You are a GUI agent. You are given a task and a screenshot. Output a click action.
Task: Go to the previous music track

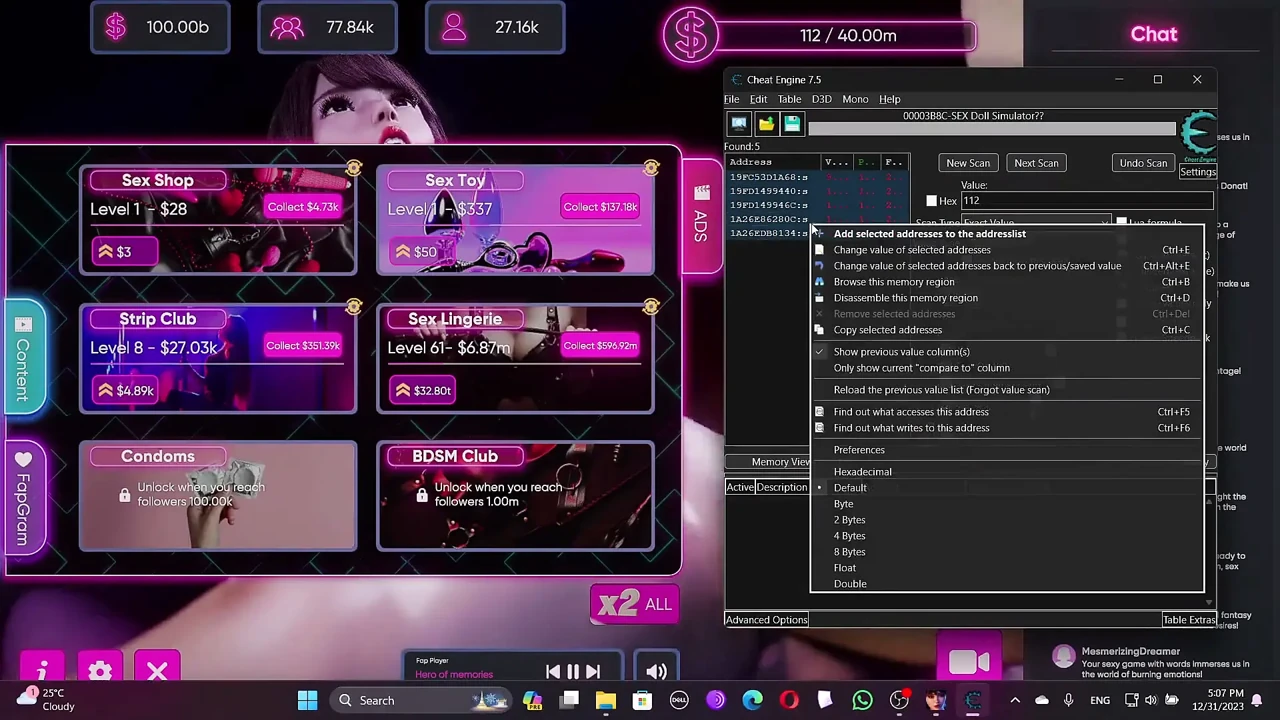(x=553, y=673)
